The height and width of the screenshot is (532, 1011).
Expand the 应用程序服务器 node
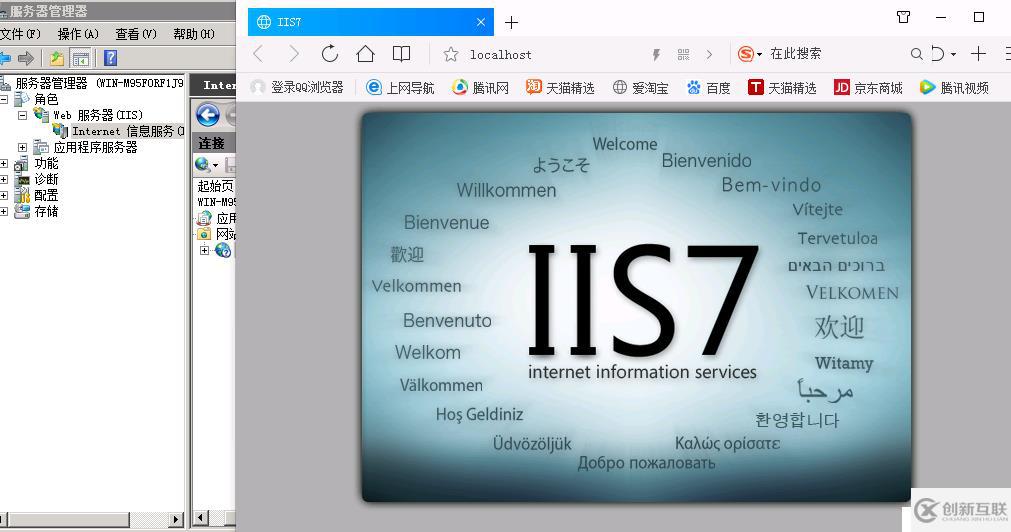point(22,148)
